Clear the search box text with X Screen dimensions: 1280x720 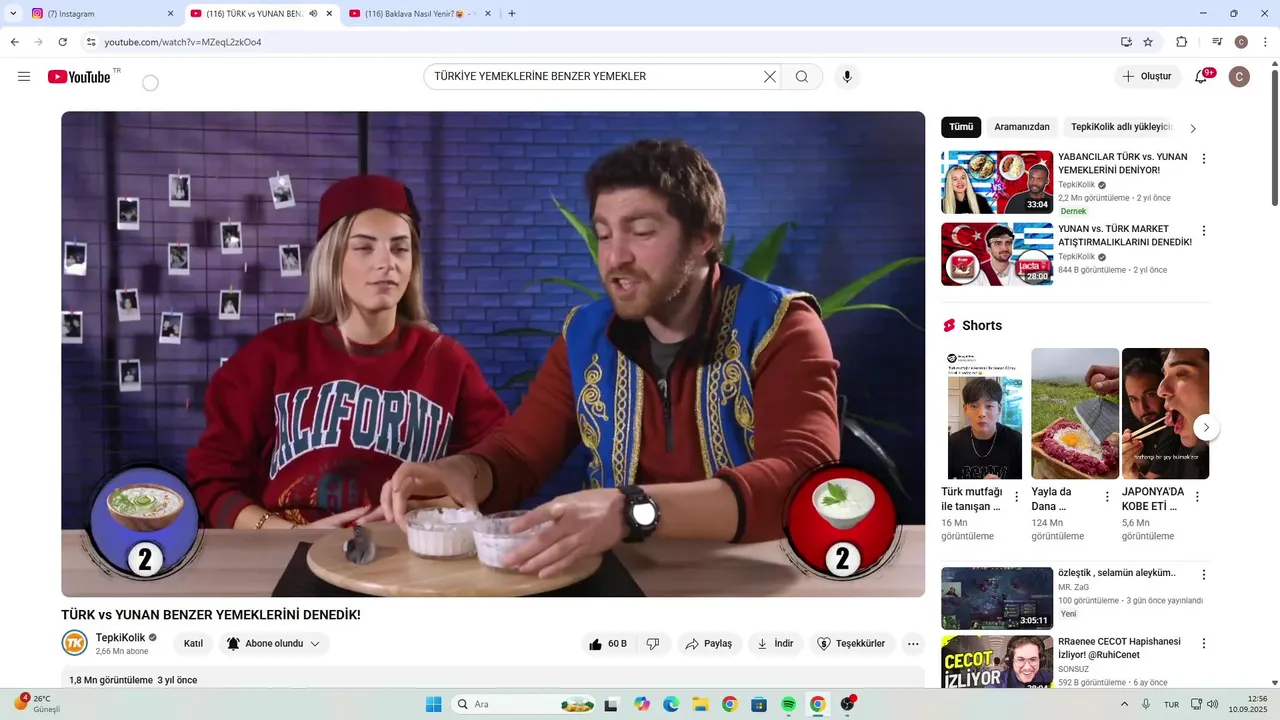point(770,77)
